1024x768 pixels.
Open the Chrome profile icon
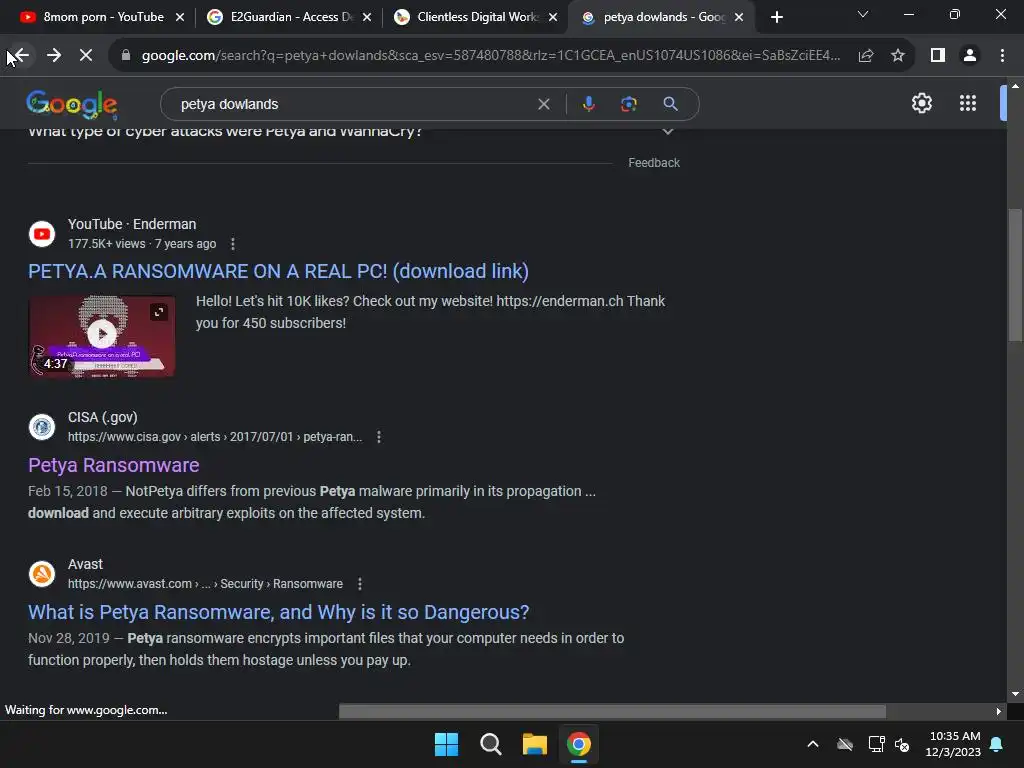(x=970, y=56)
